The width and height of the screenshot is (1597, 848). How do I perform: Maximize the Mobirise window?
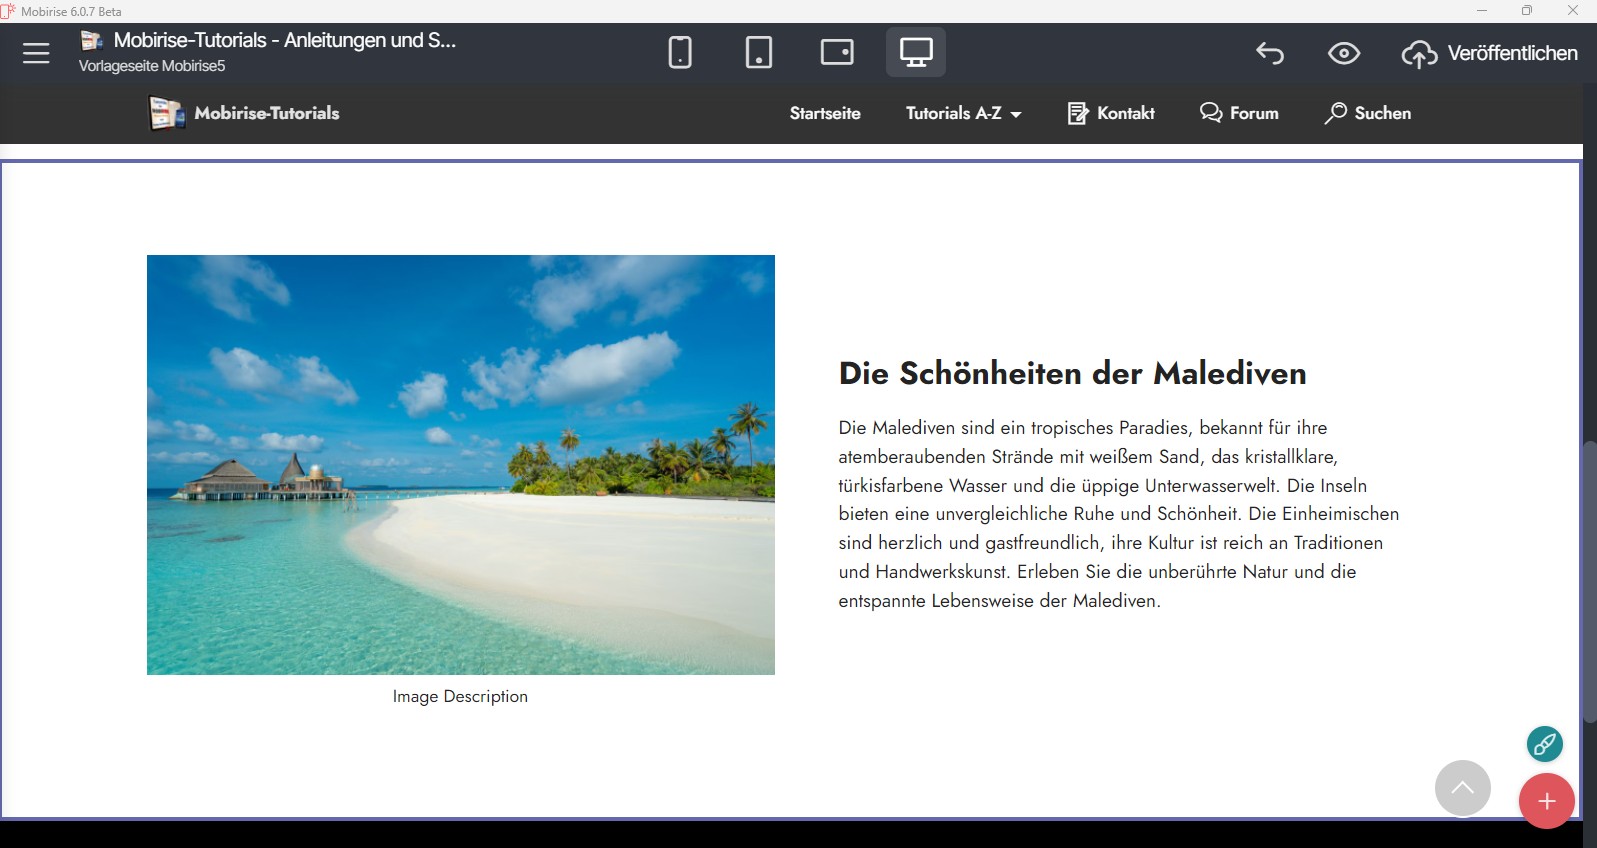(1527, 11)
